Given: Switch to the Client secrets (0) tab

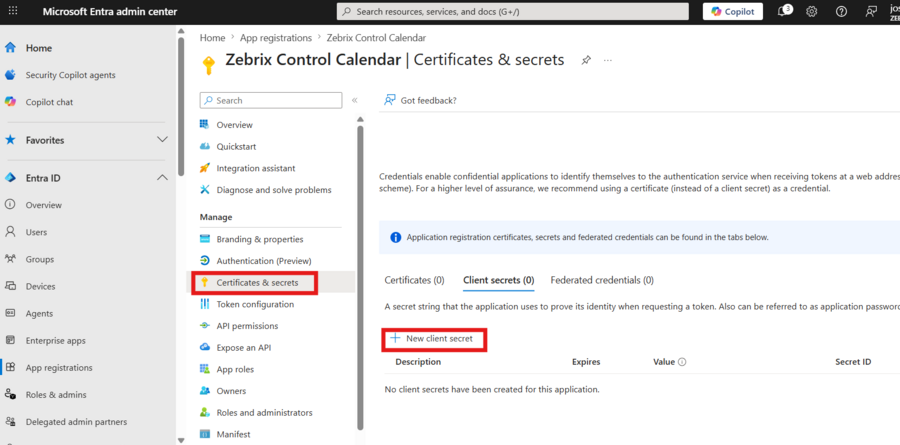Looking at the screenshot, I should [498, 280].
